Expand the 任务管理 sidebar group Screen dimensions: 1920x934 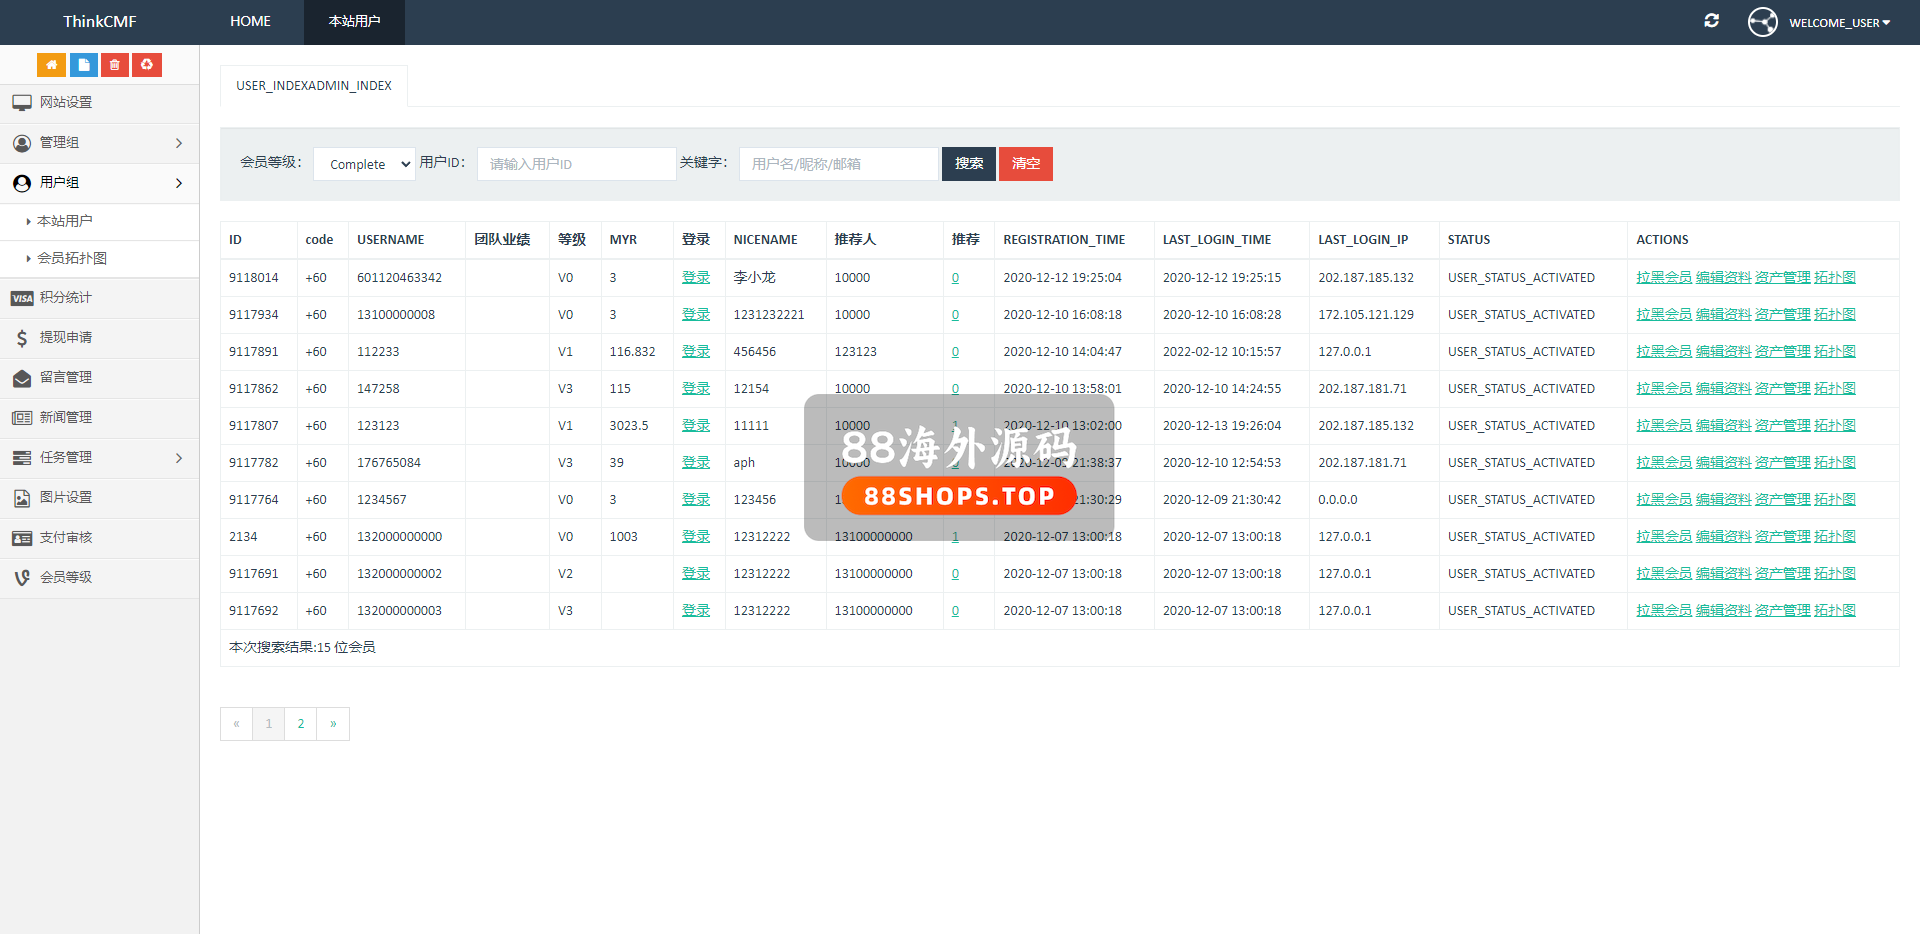point(99,458)
